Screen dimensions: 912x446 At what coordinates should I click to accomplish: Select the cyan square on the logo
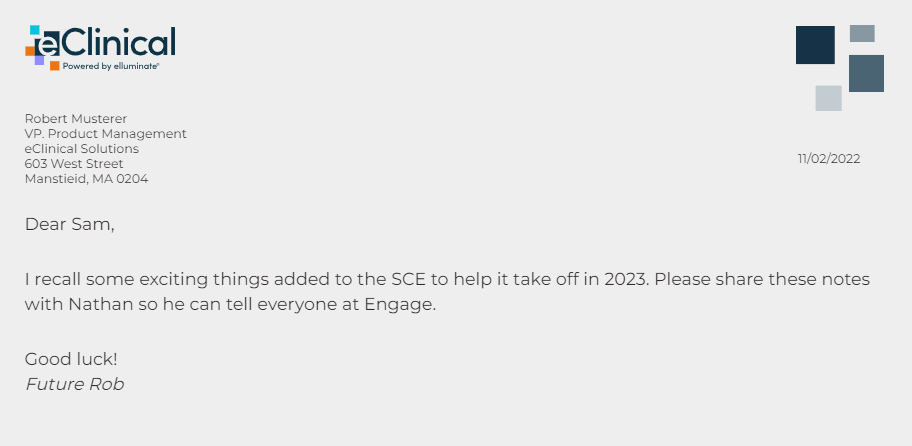click(x=36, y=31)
